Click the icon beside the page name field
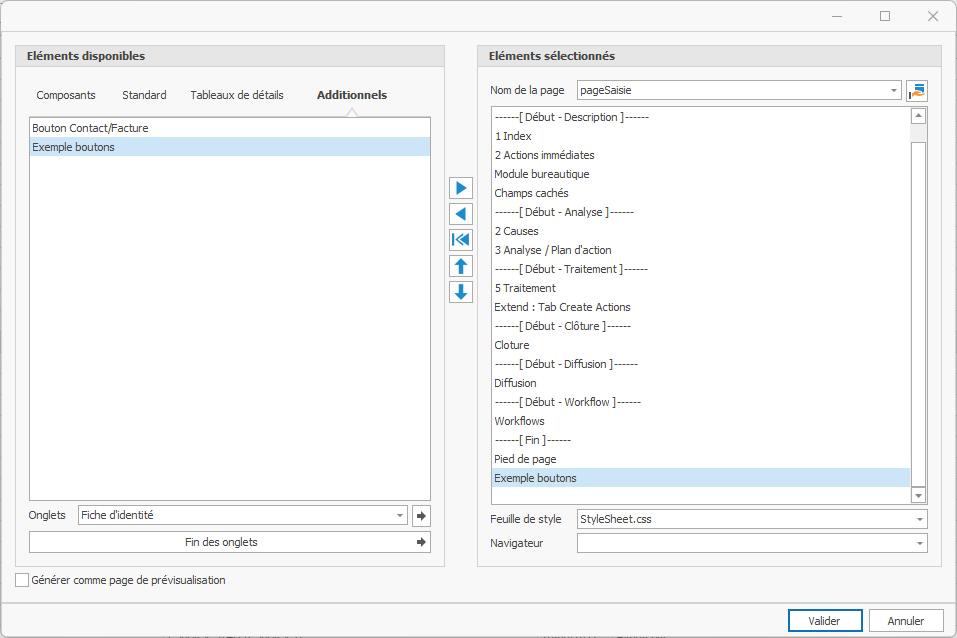Screen dimensions: 957x638 point(917,91)
